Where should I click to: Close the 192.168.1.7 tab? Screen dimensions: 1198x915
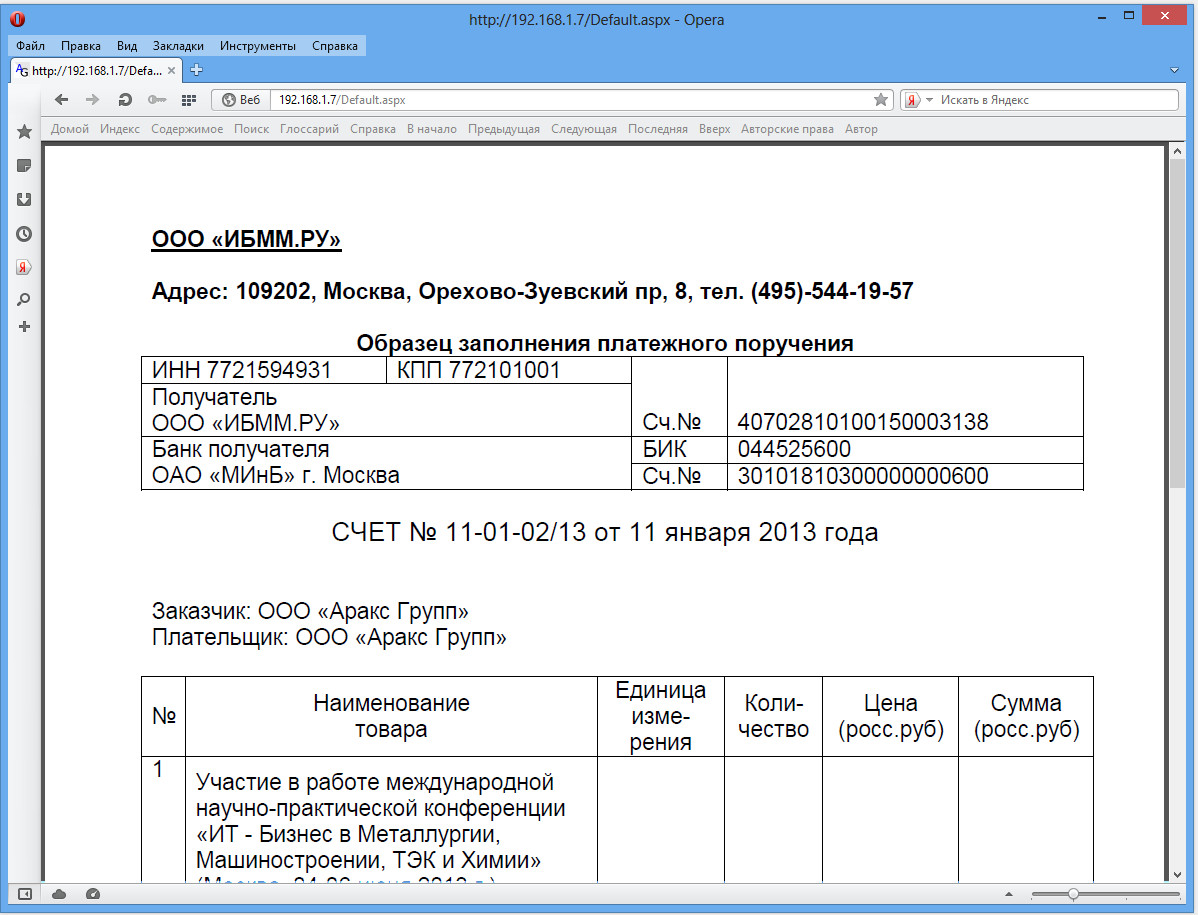171,70
